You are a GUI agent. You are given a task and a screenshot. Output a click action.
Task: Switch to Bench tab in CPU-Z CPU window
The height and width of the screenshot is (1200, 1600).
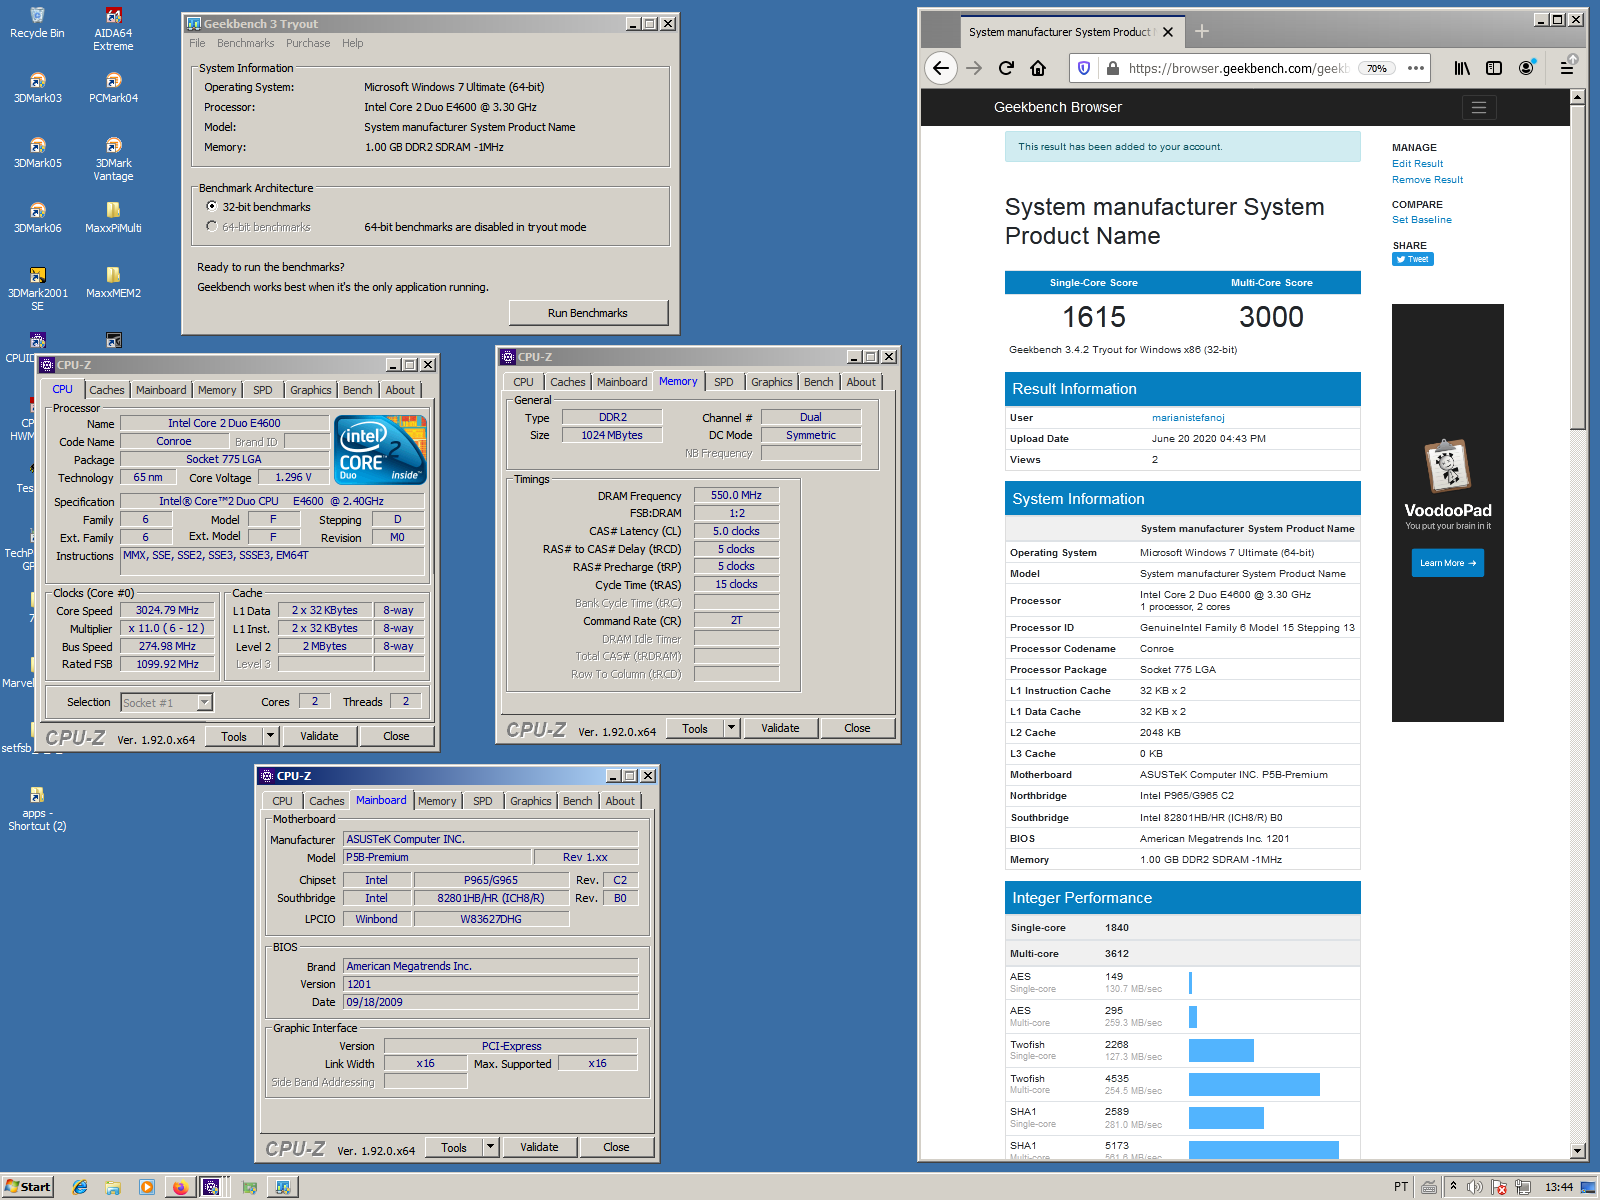pyautogui.click(x=357, y=390)
